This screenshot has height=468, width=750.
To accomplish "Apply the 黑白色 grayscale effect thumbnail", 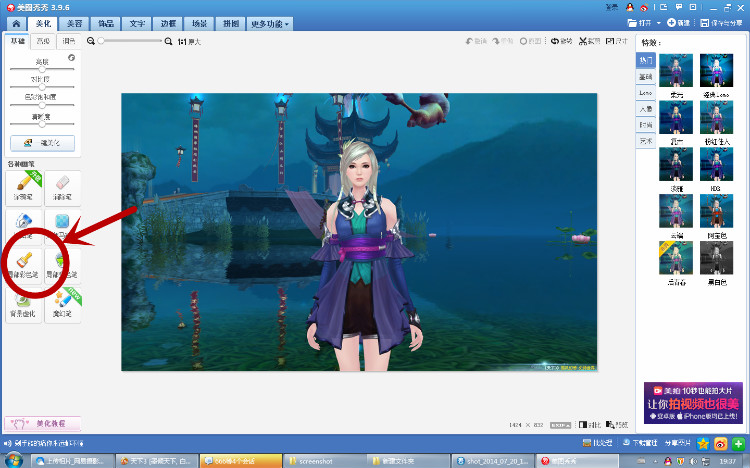I will [716, 257].
